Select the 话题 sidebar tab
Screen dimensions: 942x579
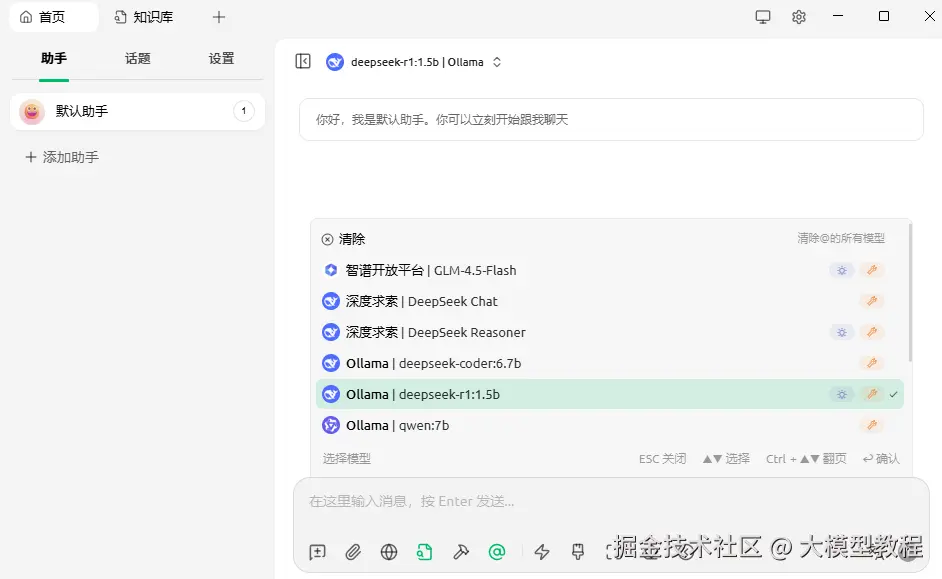tap(138, 58)
